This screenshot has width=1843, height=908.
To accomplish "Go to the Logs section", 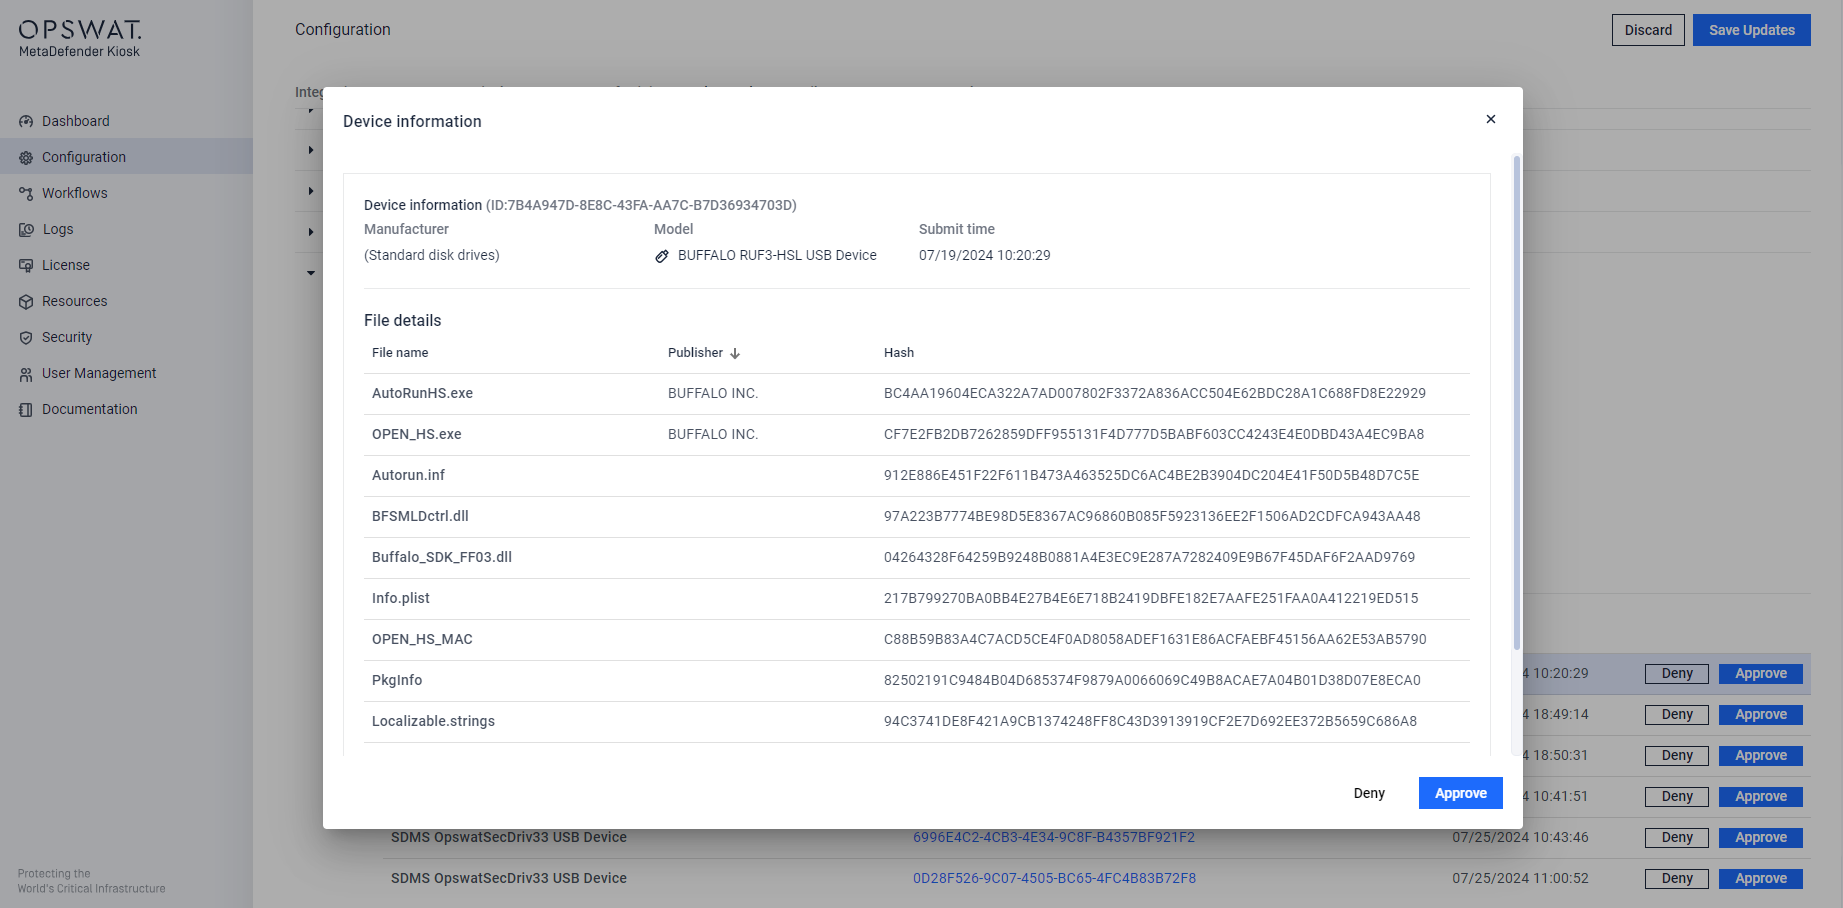I will pyautogui.click(x=58, y=229).
